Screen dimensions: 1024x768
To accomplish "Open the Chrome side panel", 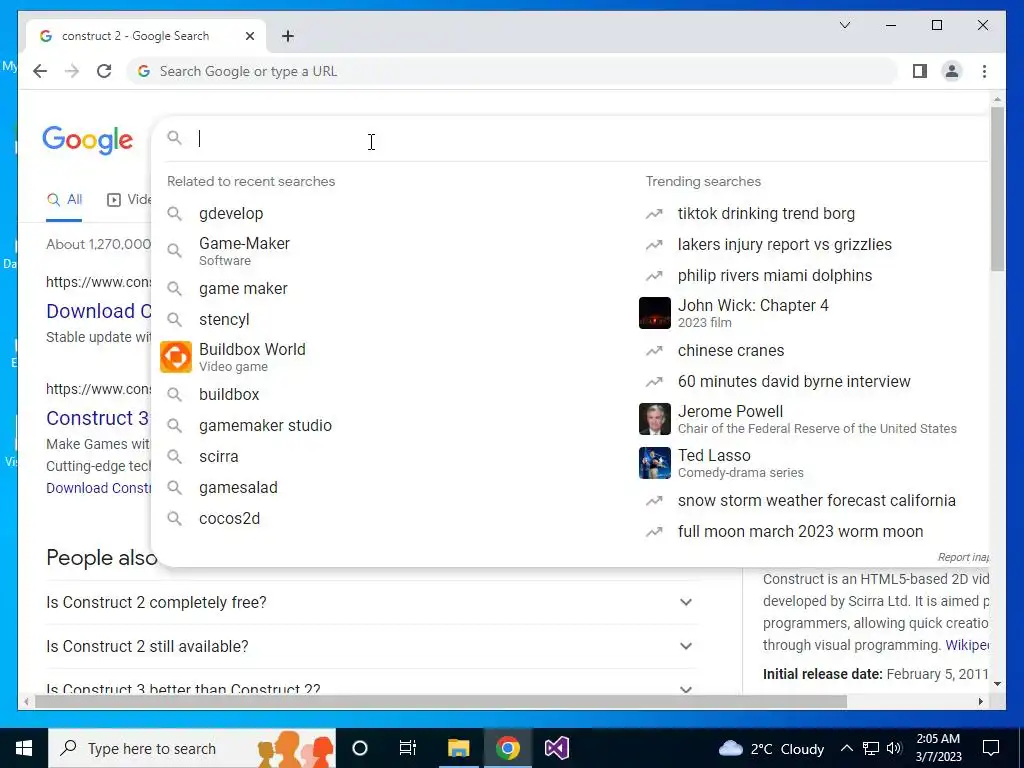I will pos(920,71).
